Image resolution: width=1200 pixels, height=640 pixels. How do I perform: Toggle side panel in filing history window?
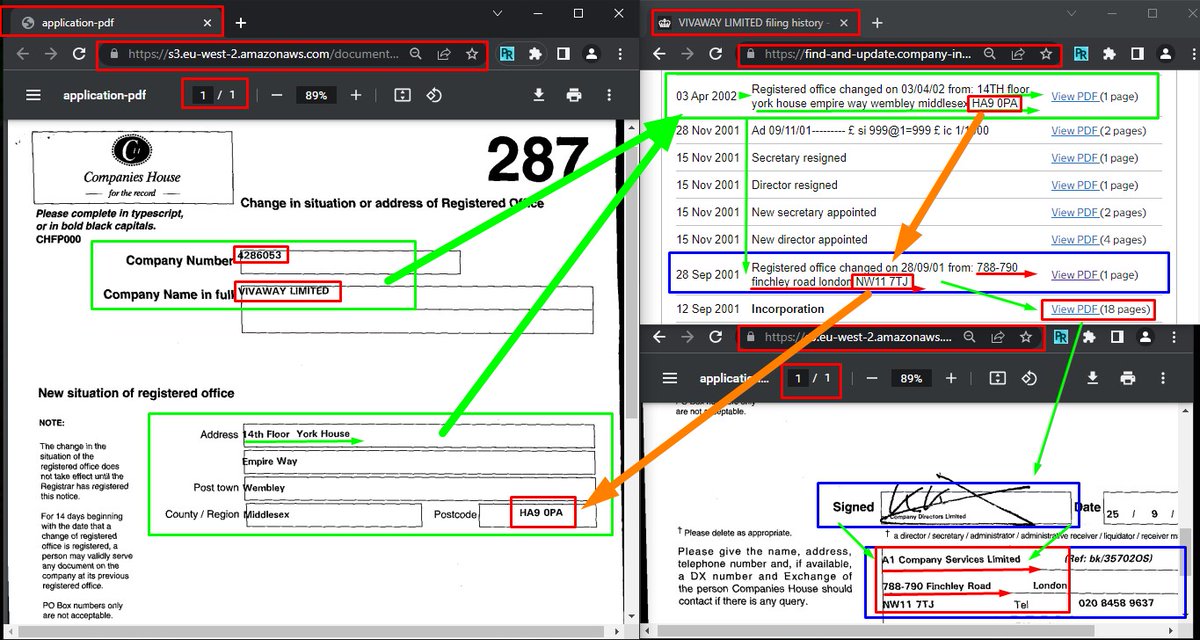pos(1137,54)
